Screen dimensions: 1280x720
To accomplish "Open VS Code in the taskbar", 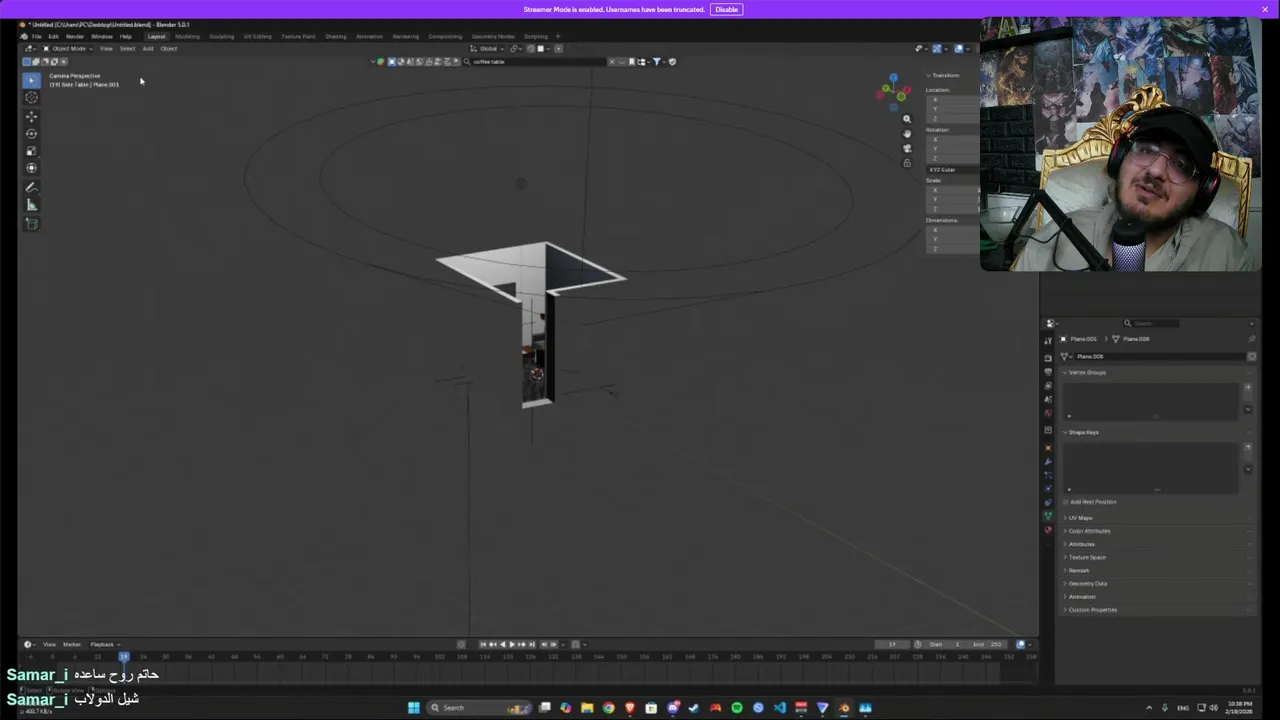I will pyautogui.click(x=780, y=708).
